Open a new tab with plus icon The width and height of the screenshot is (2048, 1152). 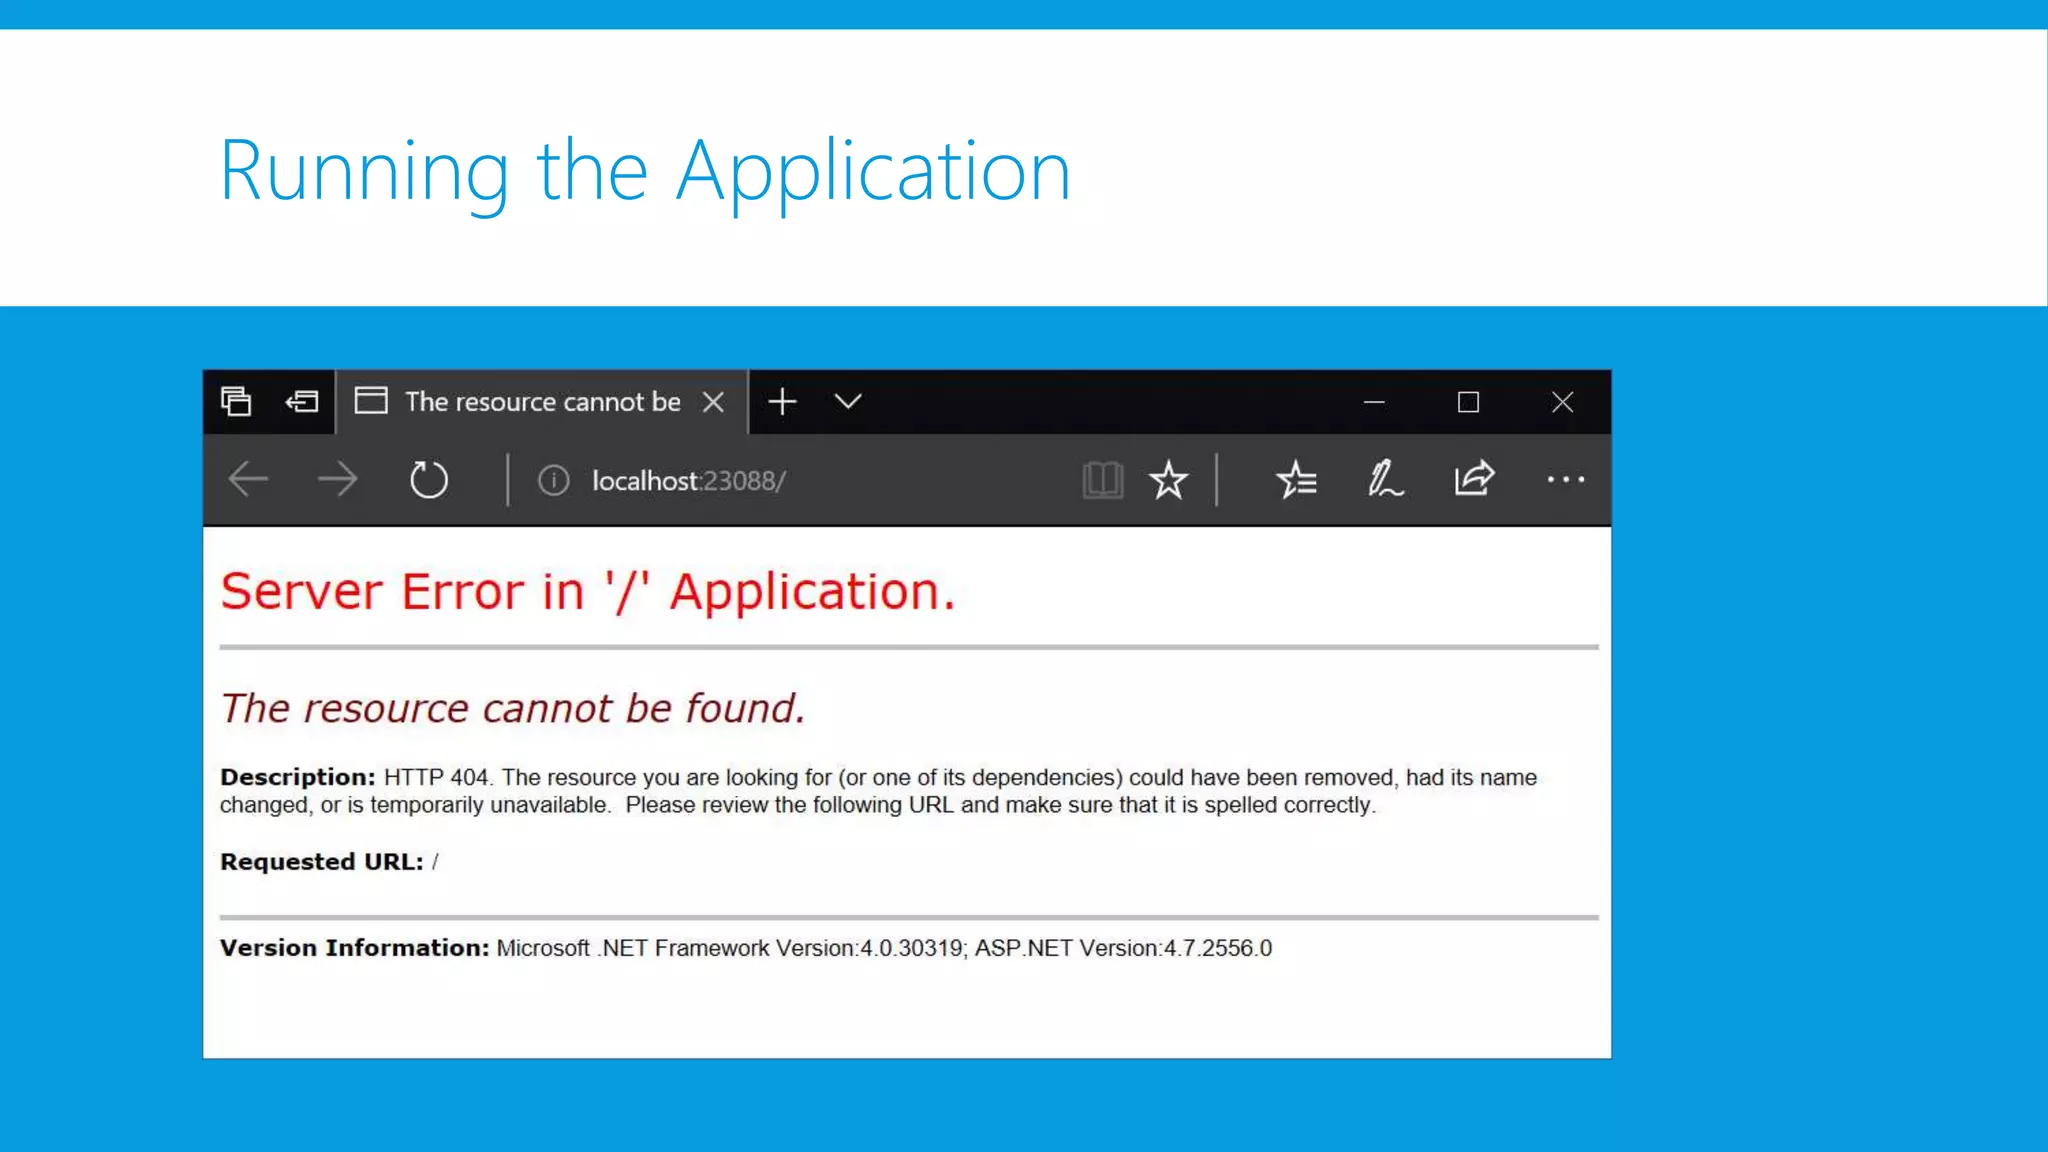(782, 402)
